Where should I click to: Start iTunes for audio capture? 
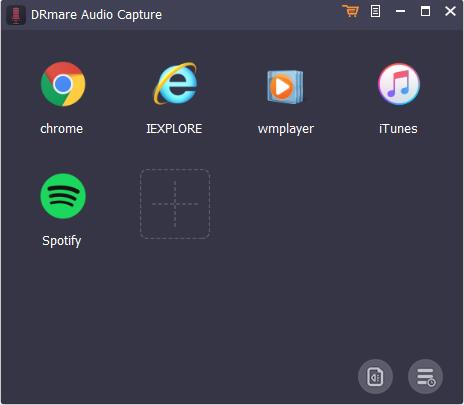[399, 84]
